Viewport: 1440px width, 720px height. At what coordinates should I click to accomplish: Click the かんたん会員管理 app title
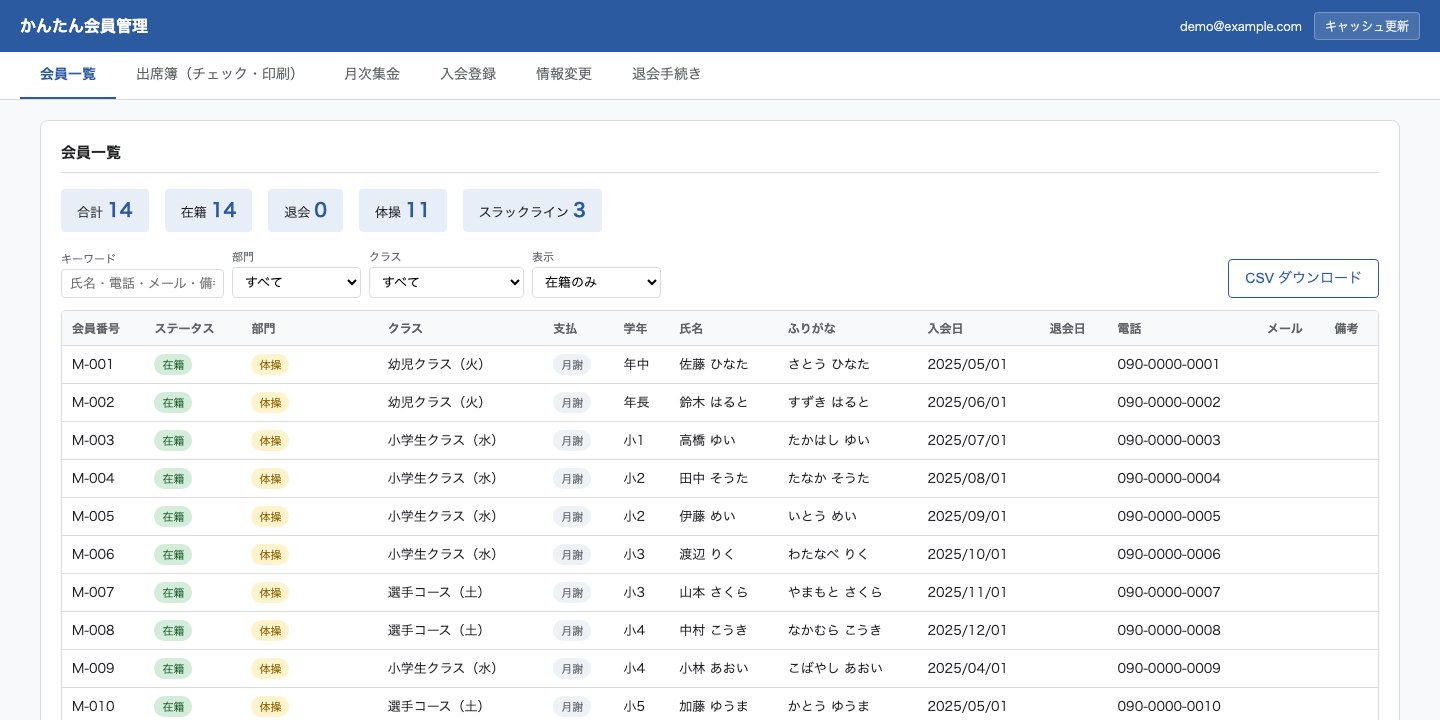coord(84,26)
